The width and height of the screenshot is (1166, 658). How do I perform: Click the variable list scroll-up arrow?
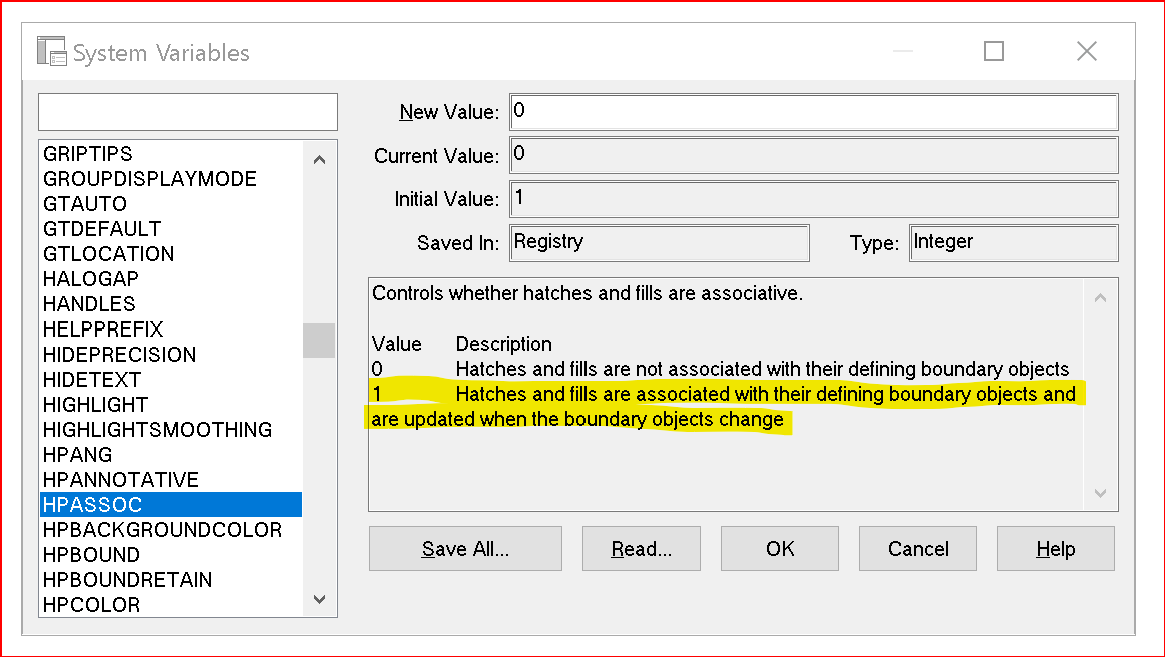(320, 159)
